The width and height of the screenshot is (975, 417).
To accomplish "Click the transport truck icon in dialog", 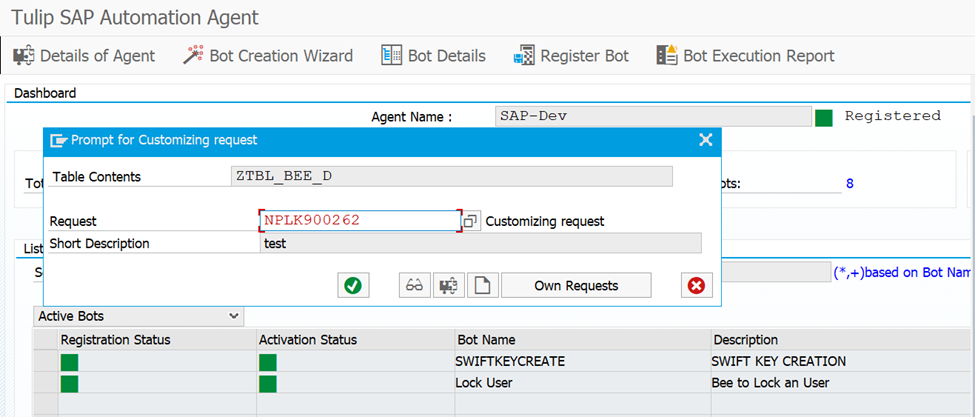I will pos(448,285).
